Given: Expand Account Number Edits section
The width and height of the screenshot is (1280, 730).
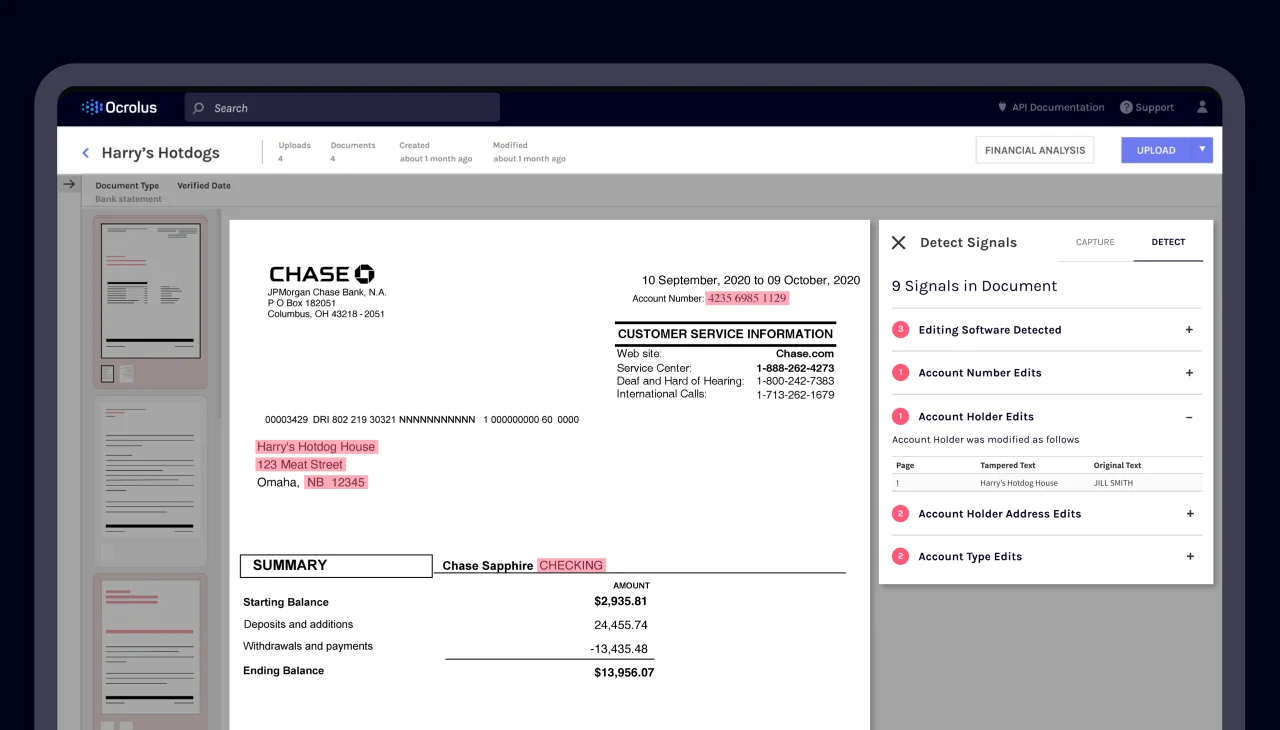Looking at the screenshot, I should click(x=1189, y=373).
